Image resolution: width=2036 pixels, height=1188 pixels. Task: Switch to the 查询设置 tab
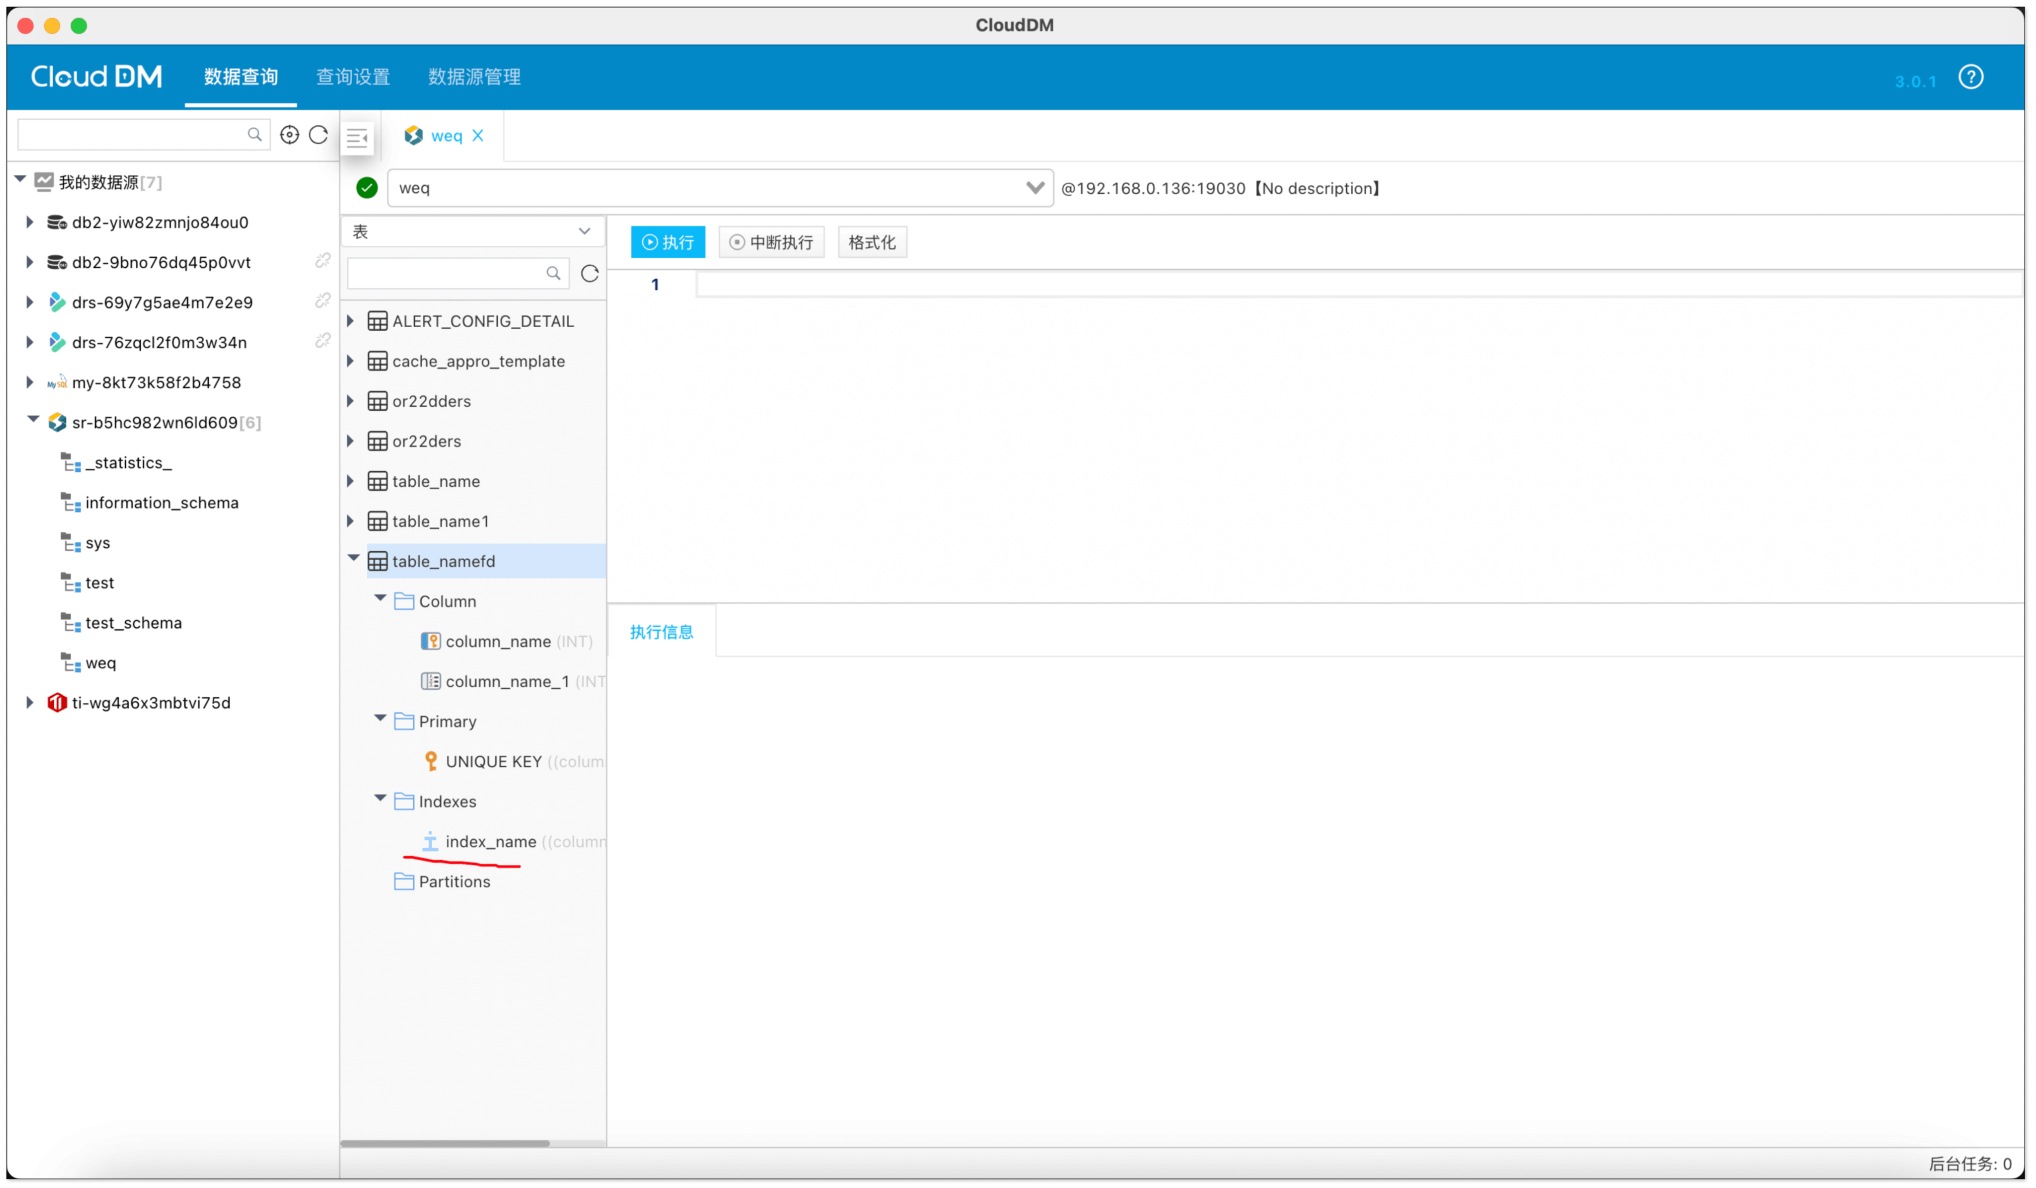coord(353,77)
